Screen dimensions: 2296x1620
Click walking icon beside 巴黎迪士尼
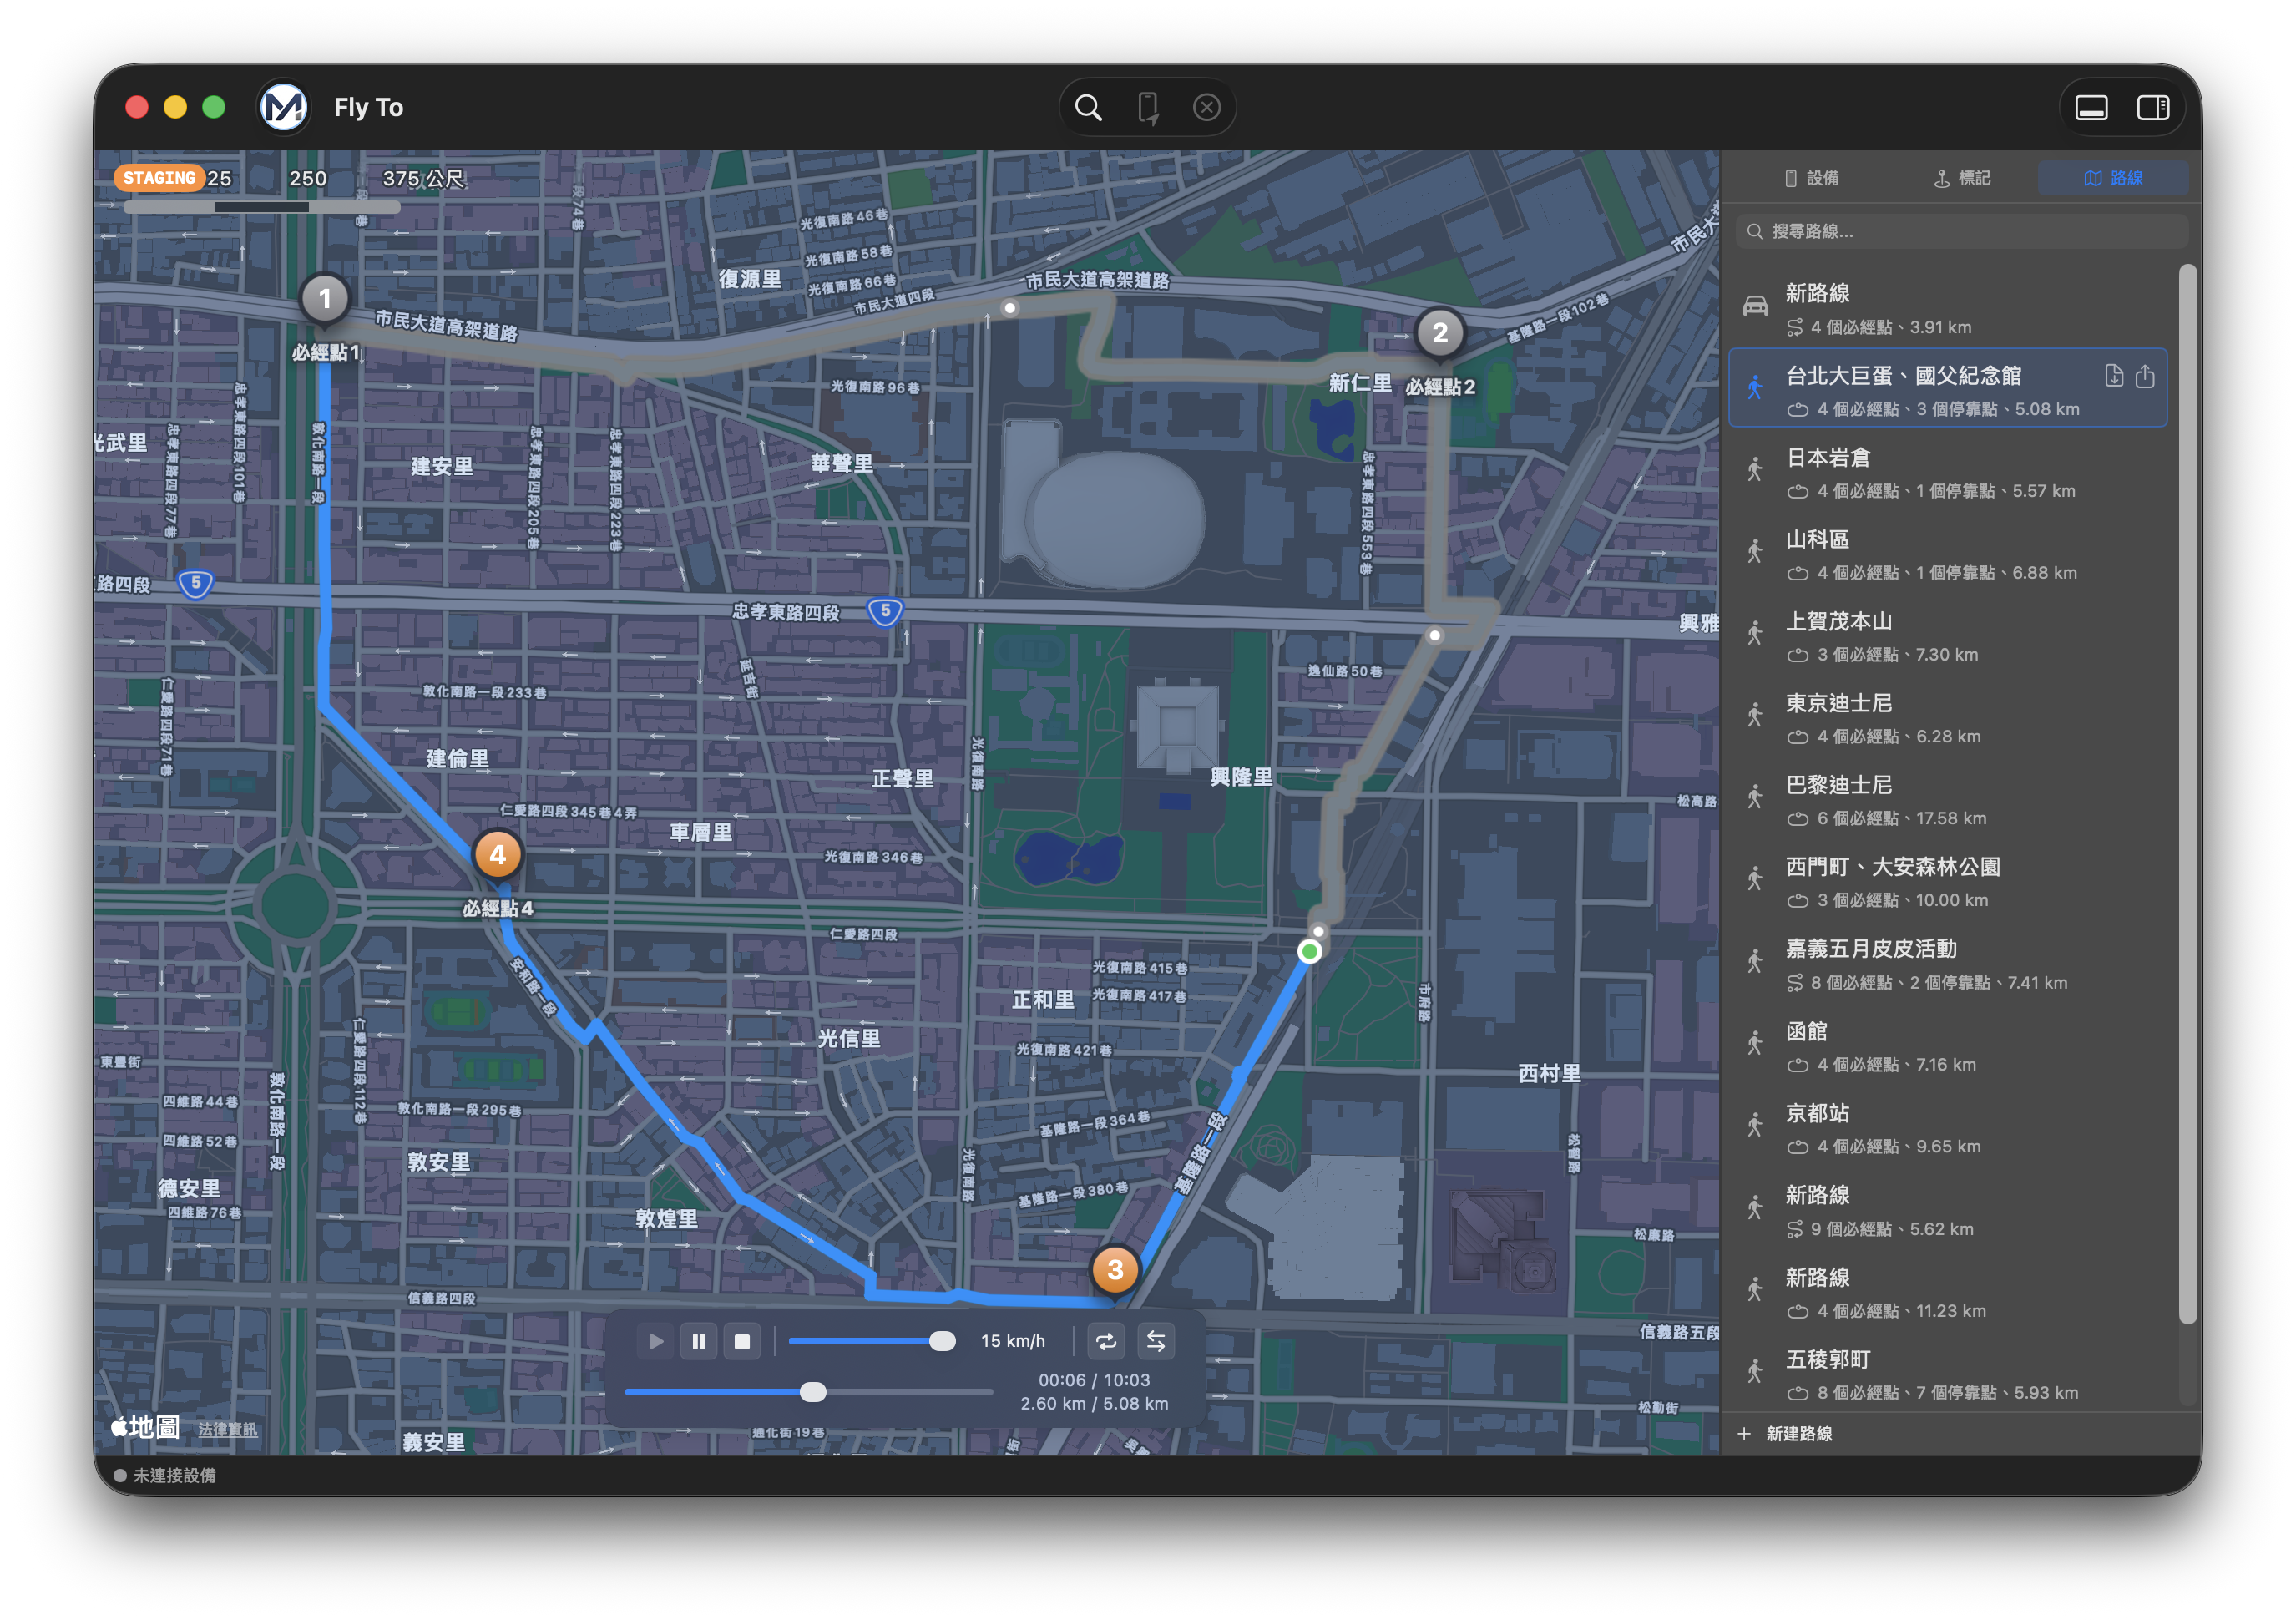tap(1755, 798)
